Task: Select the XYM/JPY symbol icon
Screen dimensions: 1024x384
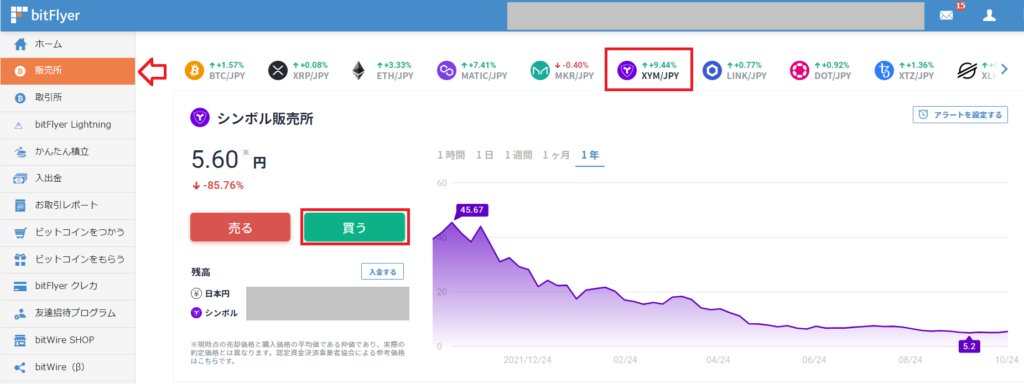Action: [627, 70]
